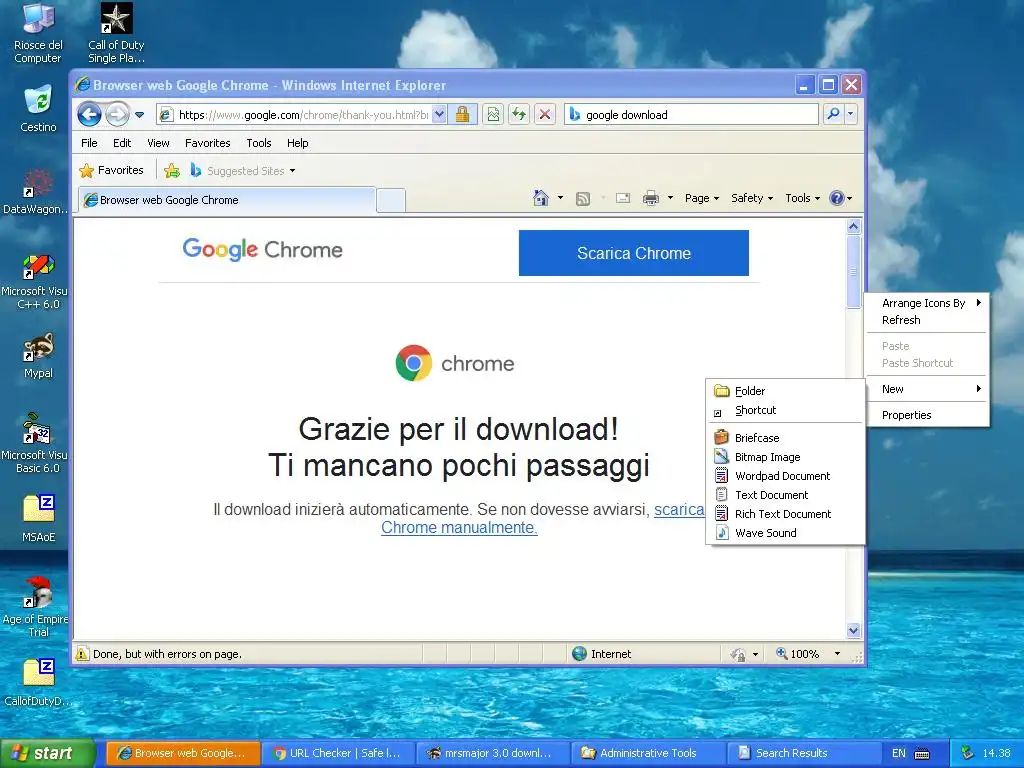Choose Wave Sound in New submenu

tap(786, 533)
